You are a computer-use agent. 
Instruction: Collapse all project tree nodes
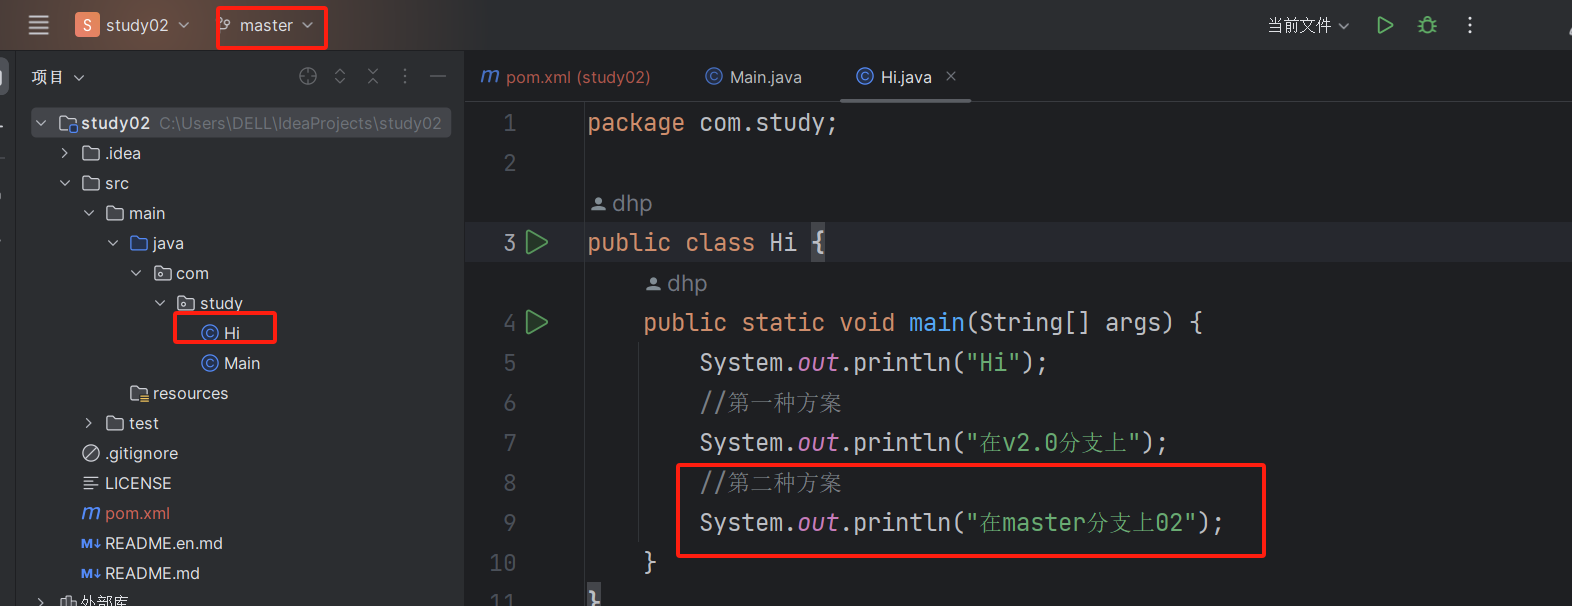[x=373, y=77]
